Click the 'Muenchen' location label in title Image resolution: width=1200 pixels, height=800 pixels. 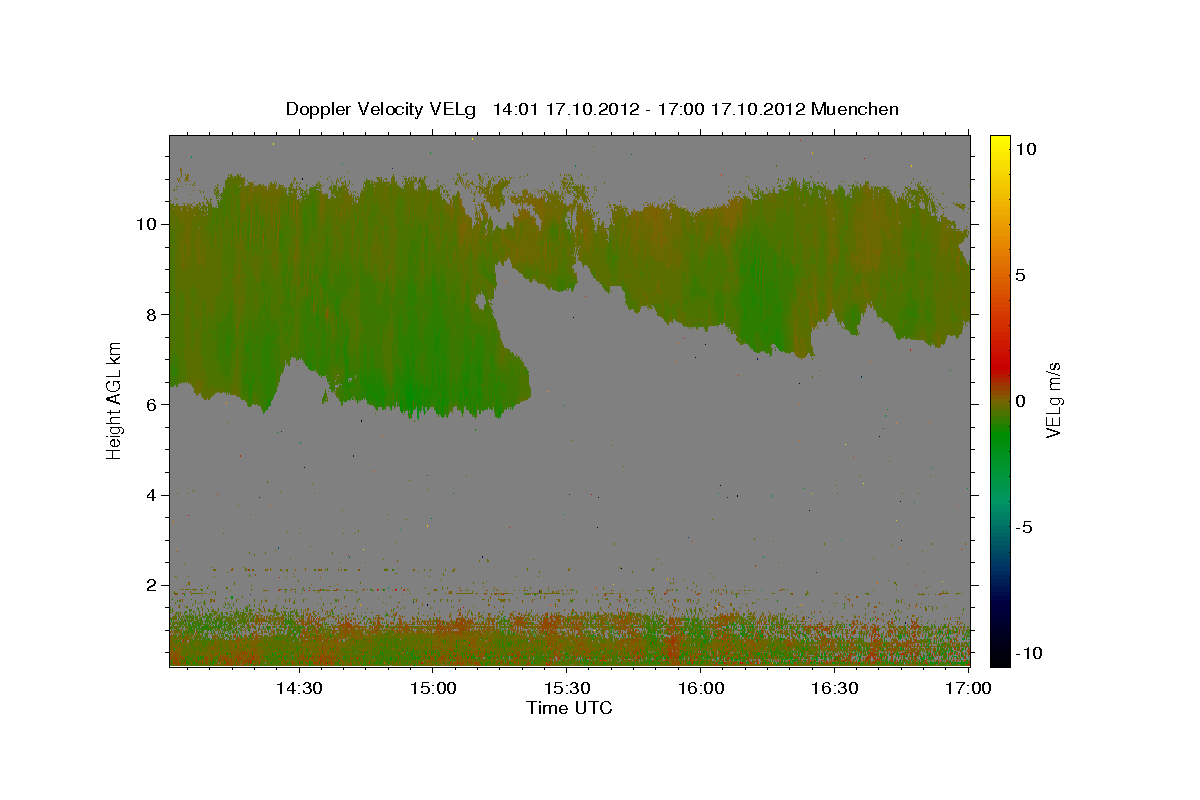click(x=855, y=109)
